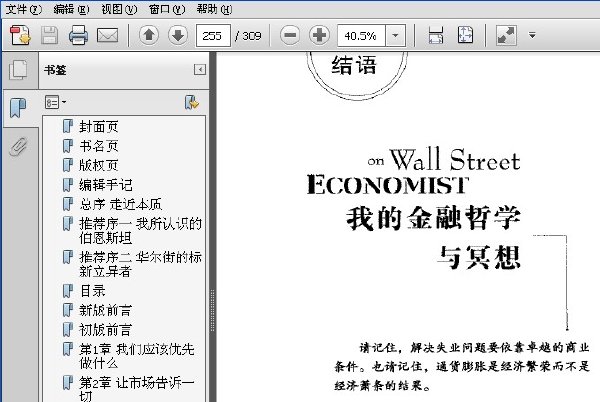The image size is (600, 402).
Task: Switch to full screen reading mode icon
Action: pos(506,36)
